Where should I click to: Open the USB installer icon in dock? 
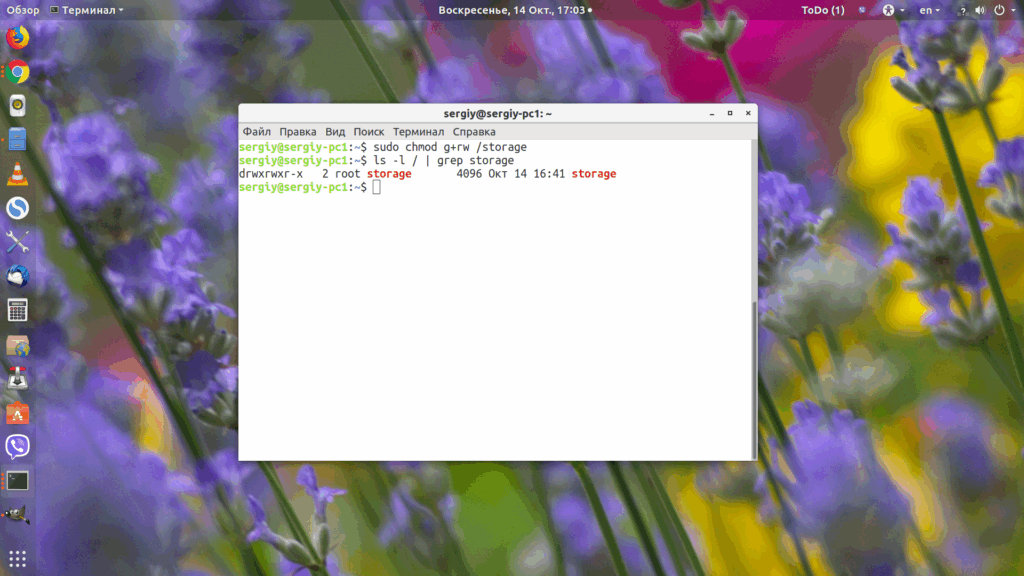point(18,379)
